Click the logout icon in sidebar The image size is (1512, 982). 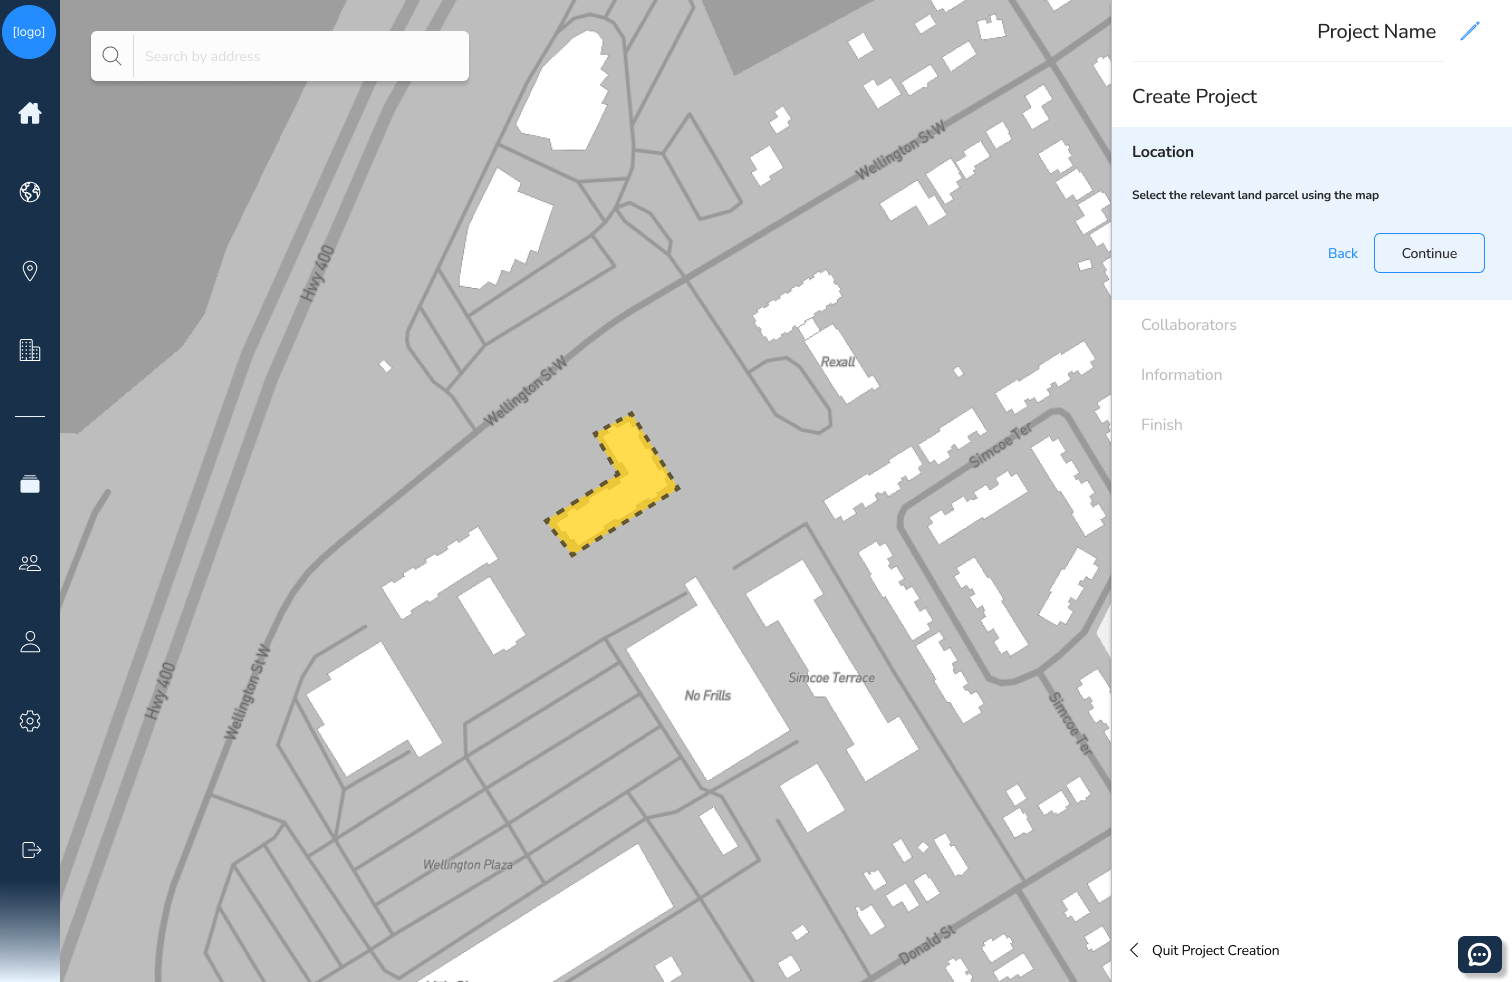point(31,850)
